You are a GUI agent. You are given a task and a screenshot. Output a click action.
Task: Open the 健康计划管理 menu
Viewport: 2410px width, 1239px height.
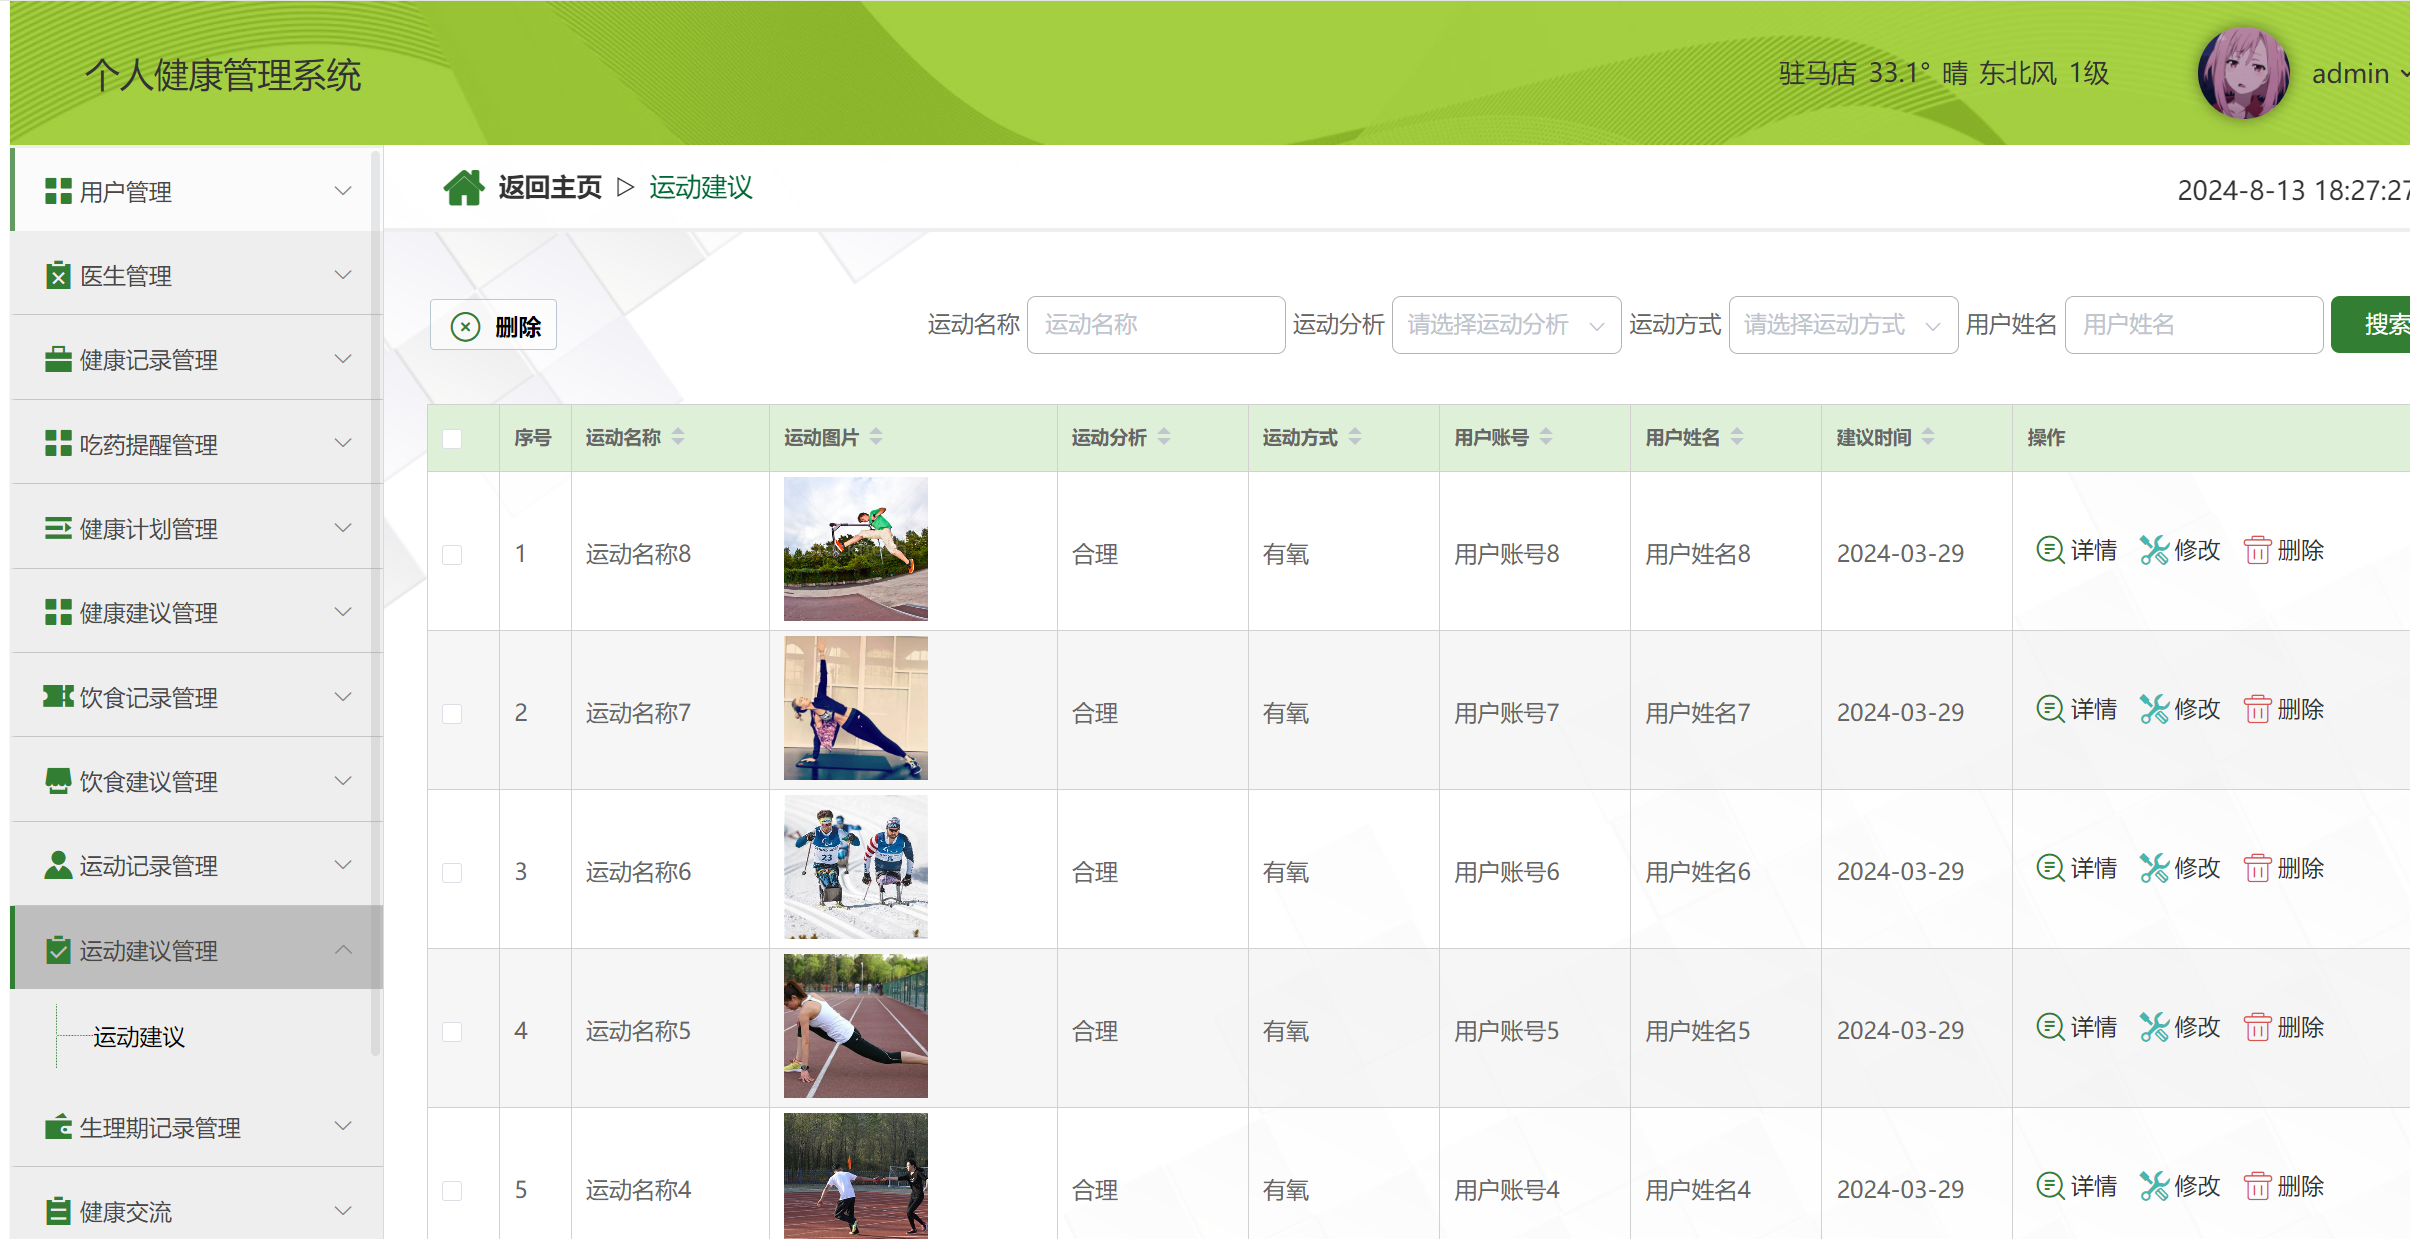pyautogui.click(x=196, y=527)
